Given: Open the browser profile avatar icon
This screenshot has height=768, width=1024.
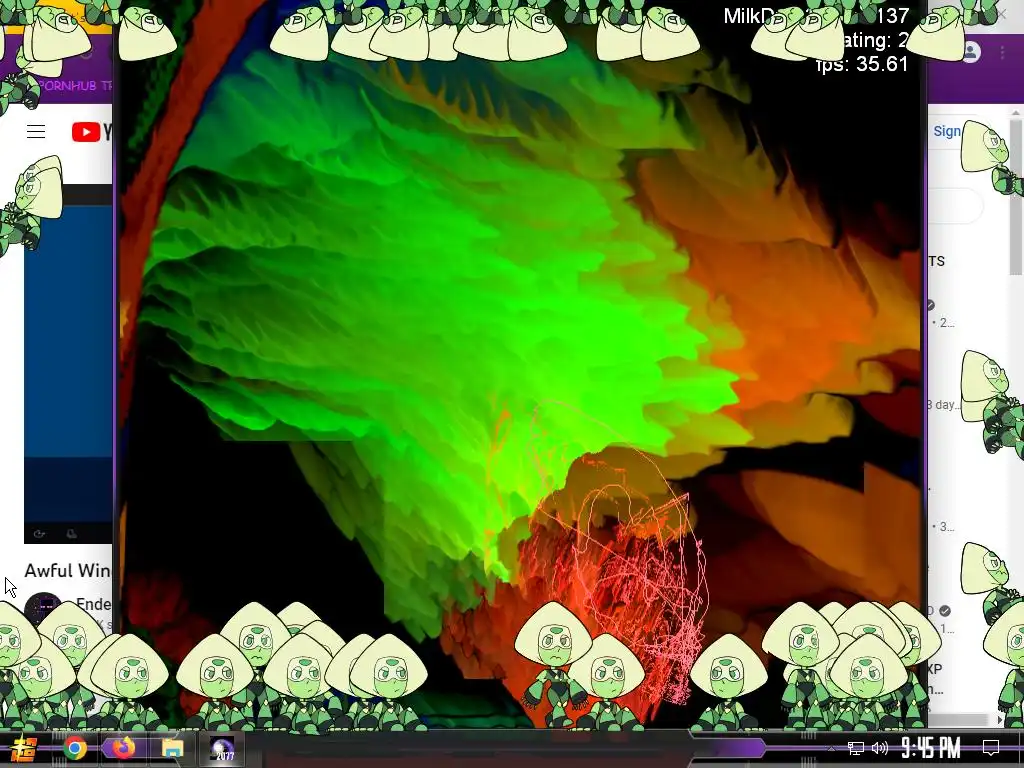Looking at the screenshot, I should 970,52.
